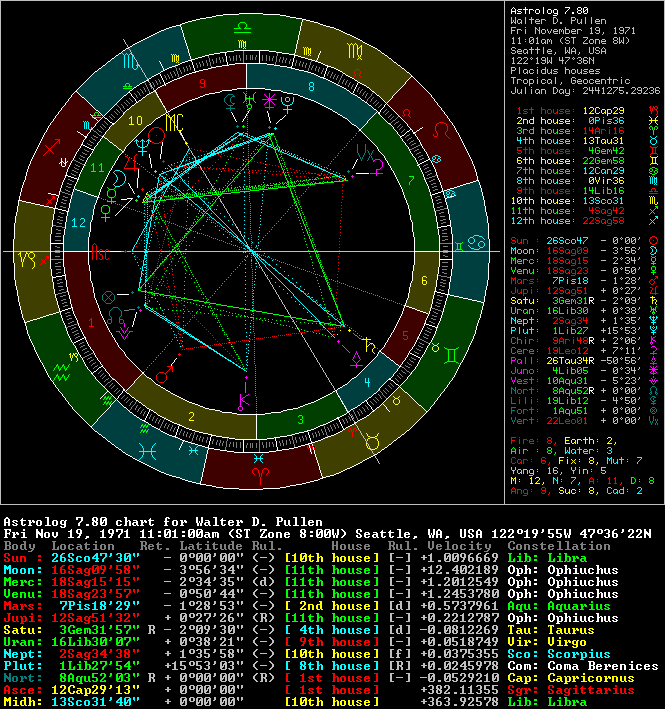665x709 pixels.
Task: Click '10th house: 13Sco31' sidebar row
Action: coord(585,201)
